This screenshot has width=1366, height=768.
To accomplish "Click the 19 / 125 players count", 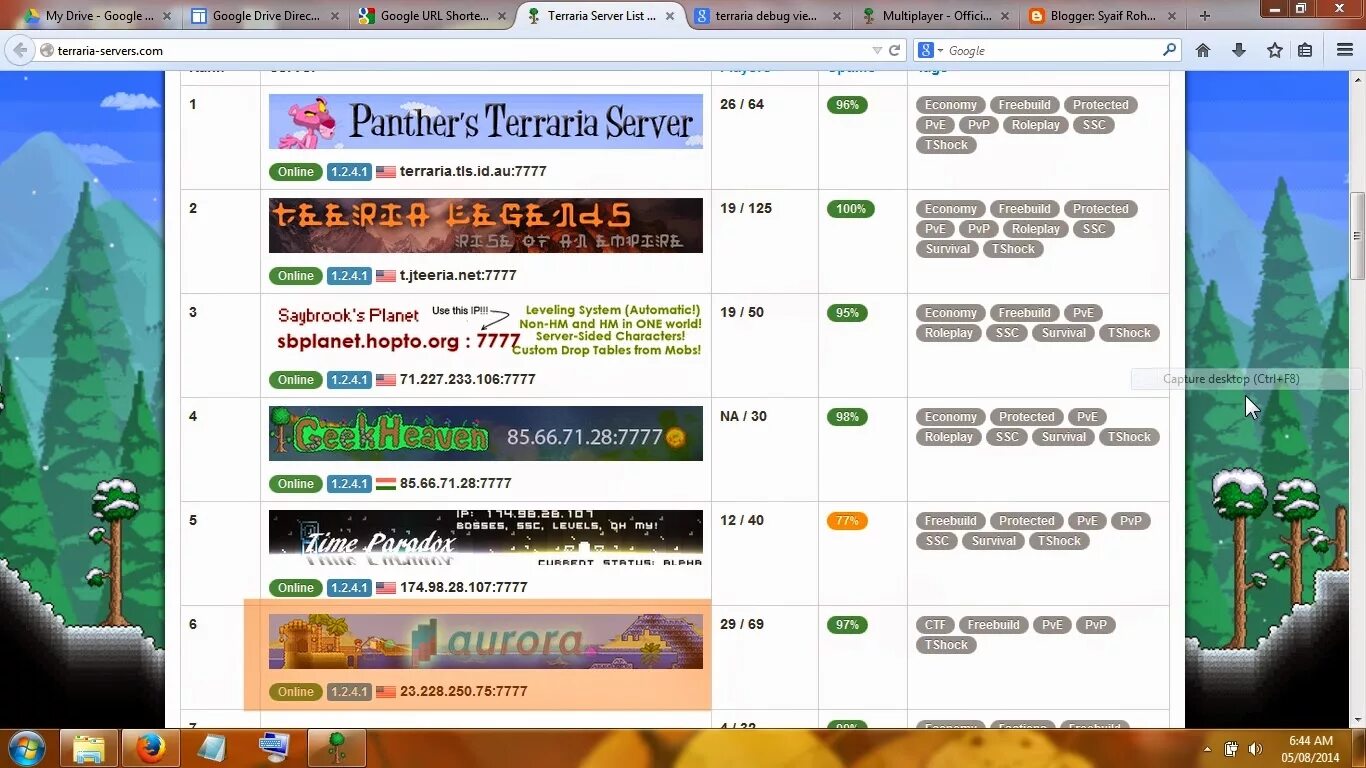I will tap(746, 209).
